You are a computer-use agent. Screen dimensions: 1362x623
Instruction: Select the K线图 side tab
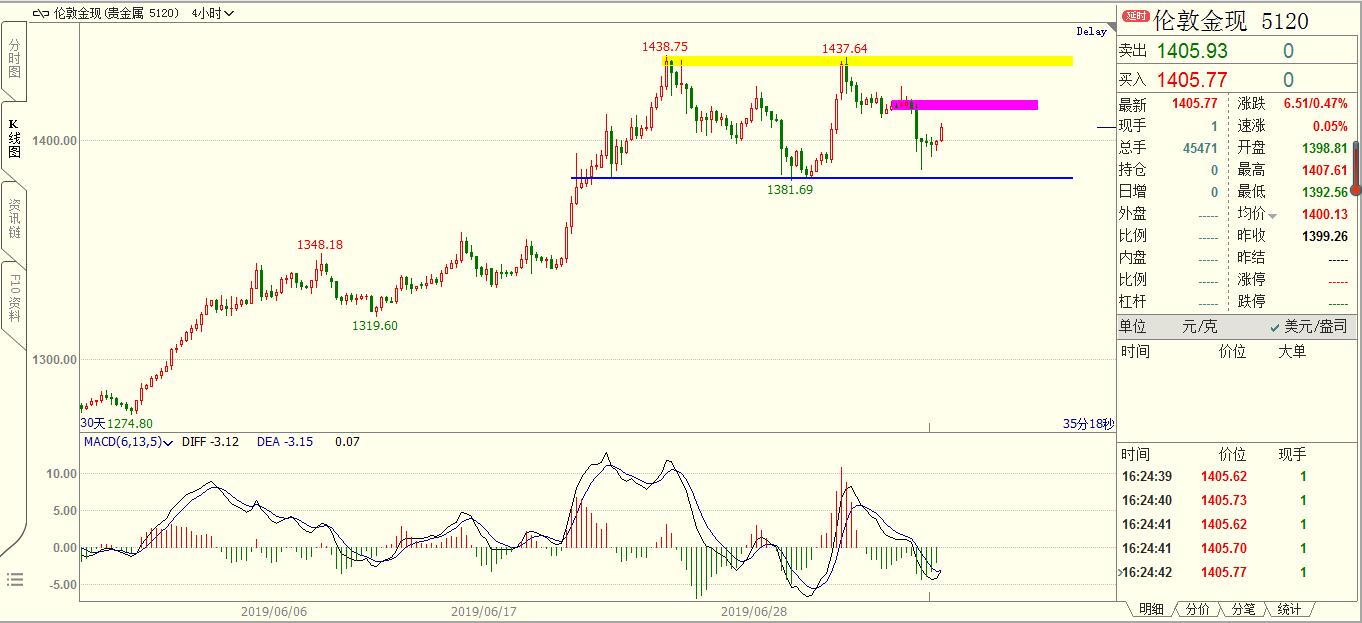coord(14,139)
